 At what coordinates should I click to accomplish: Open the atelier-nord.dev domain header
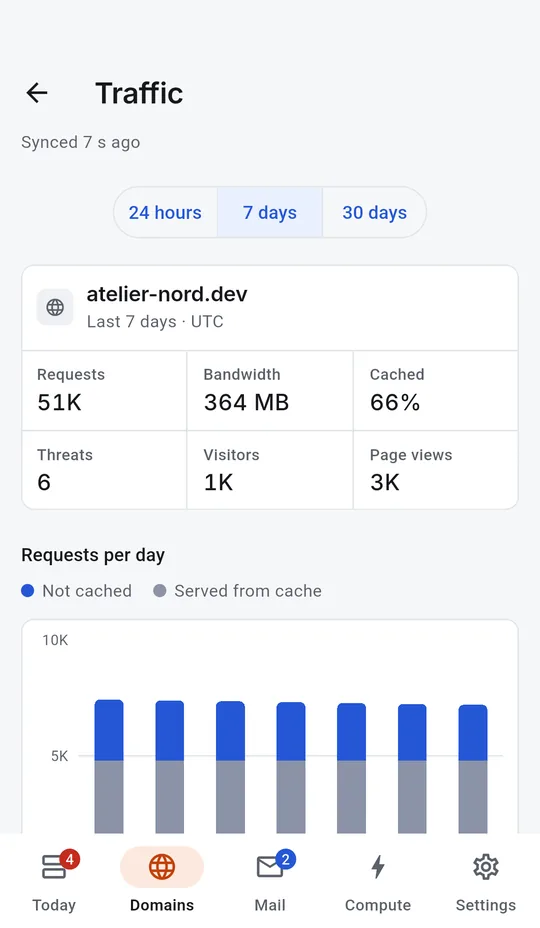[x=270, y=308]
